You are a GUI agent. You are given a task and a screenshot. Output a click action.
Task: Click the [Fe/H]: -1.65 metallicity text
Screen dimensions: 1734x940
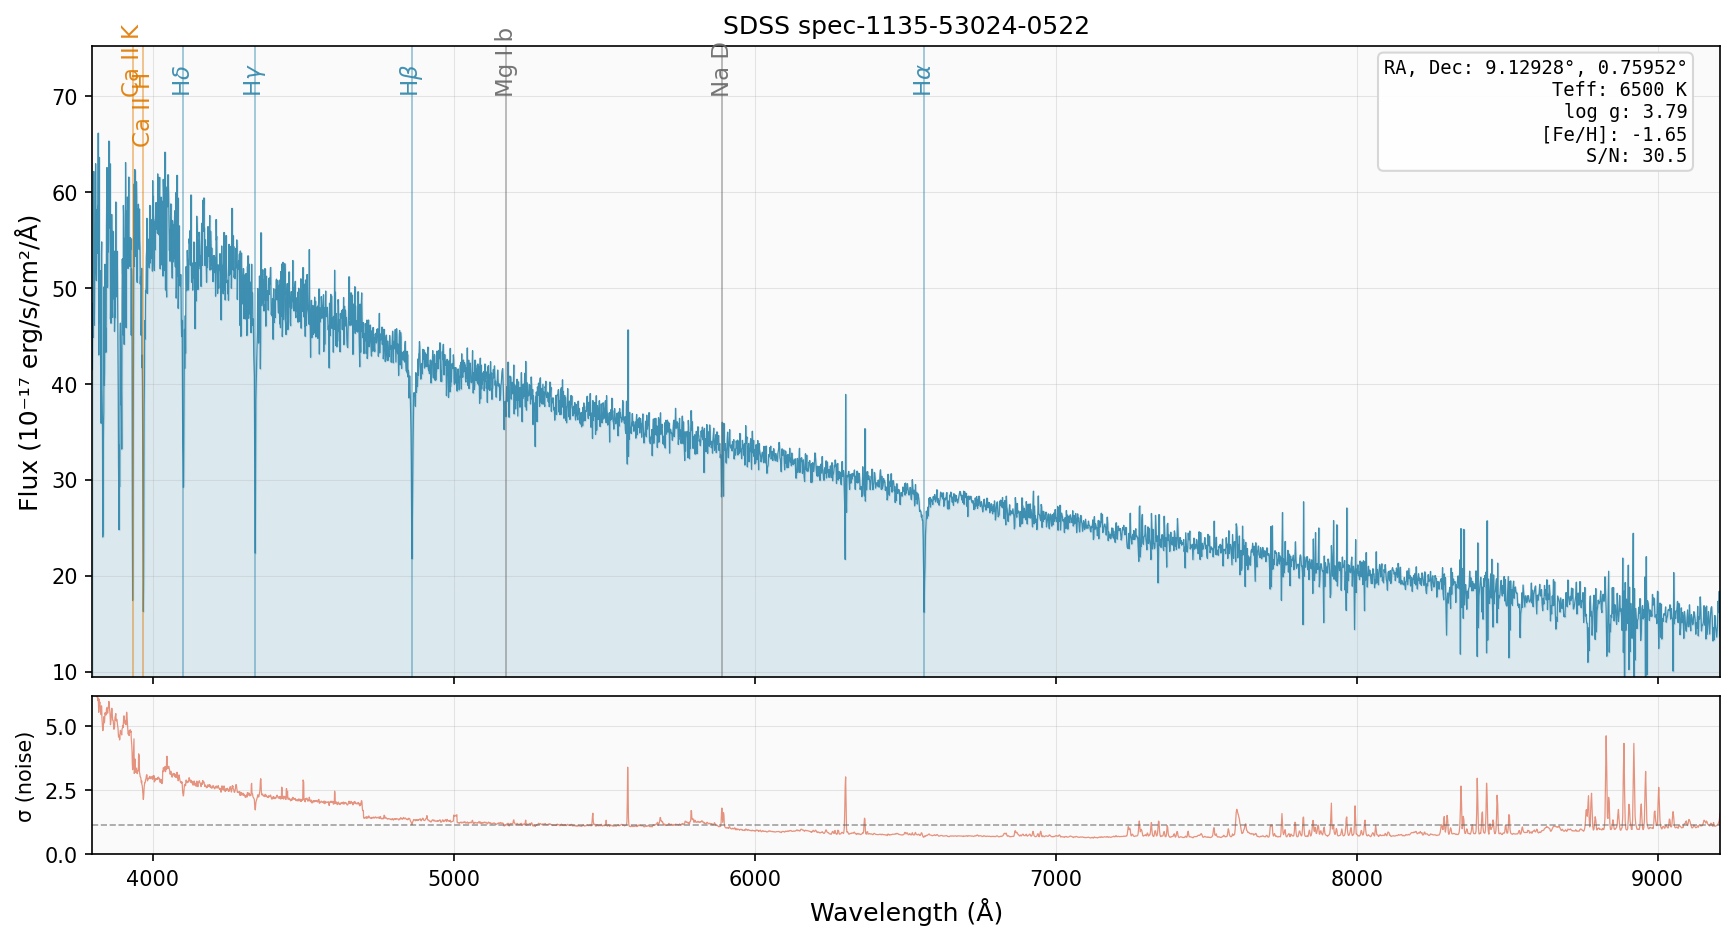pos(1613,134)
